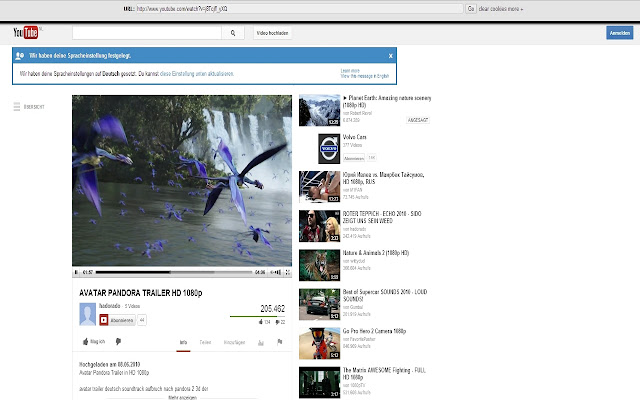640x400 pixels.
Task: Click the 'Best of Supercar SOUNDS' title
Action: [x=385, y=296]
